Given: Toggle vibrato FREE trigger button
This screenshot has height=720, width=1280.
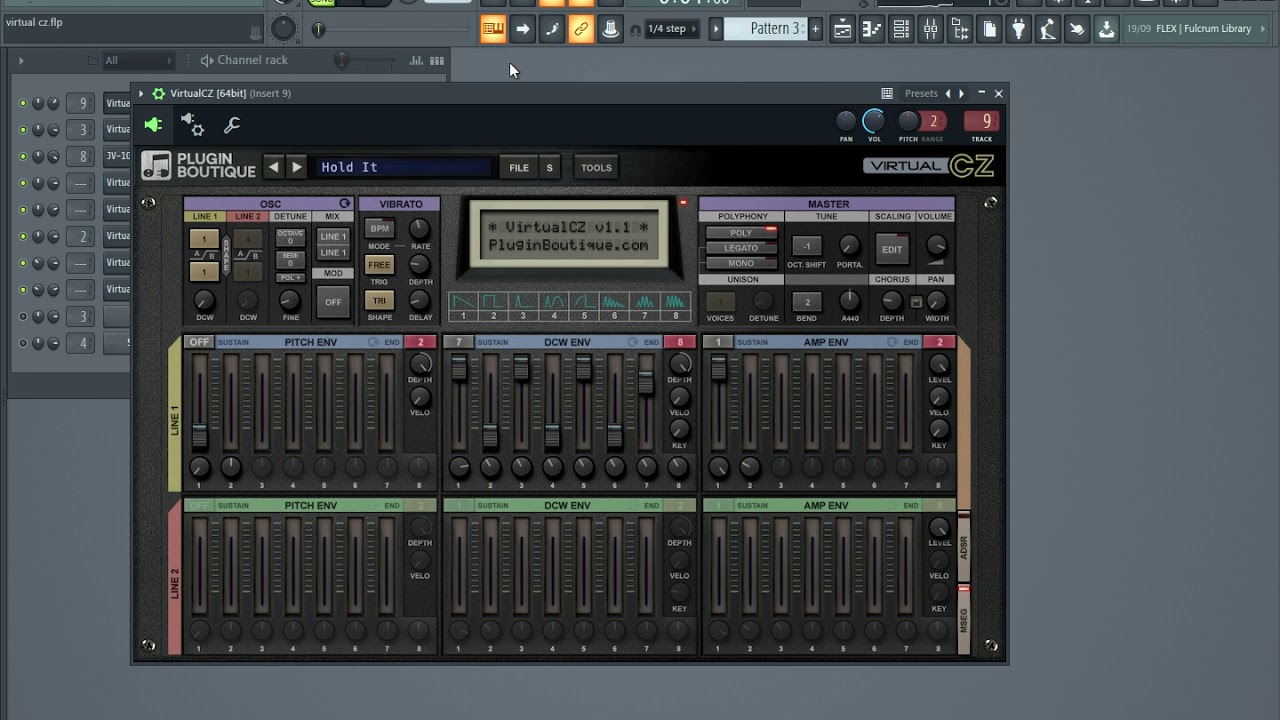Looking at the screenshot, I should [x=380, y=265].
